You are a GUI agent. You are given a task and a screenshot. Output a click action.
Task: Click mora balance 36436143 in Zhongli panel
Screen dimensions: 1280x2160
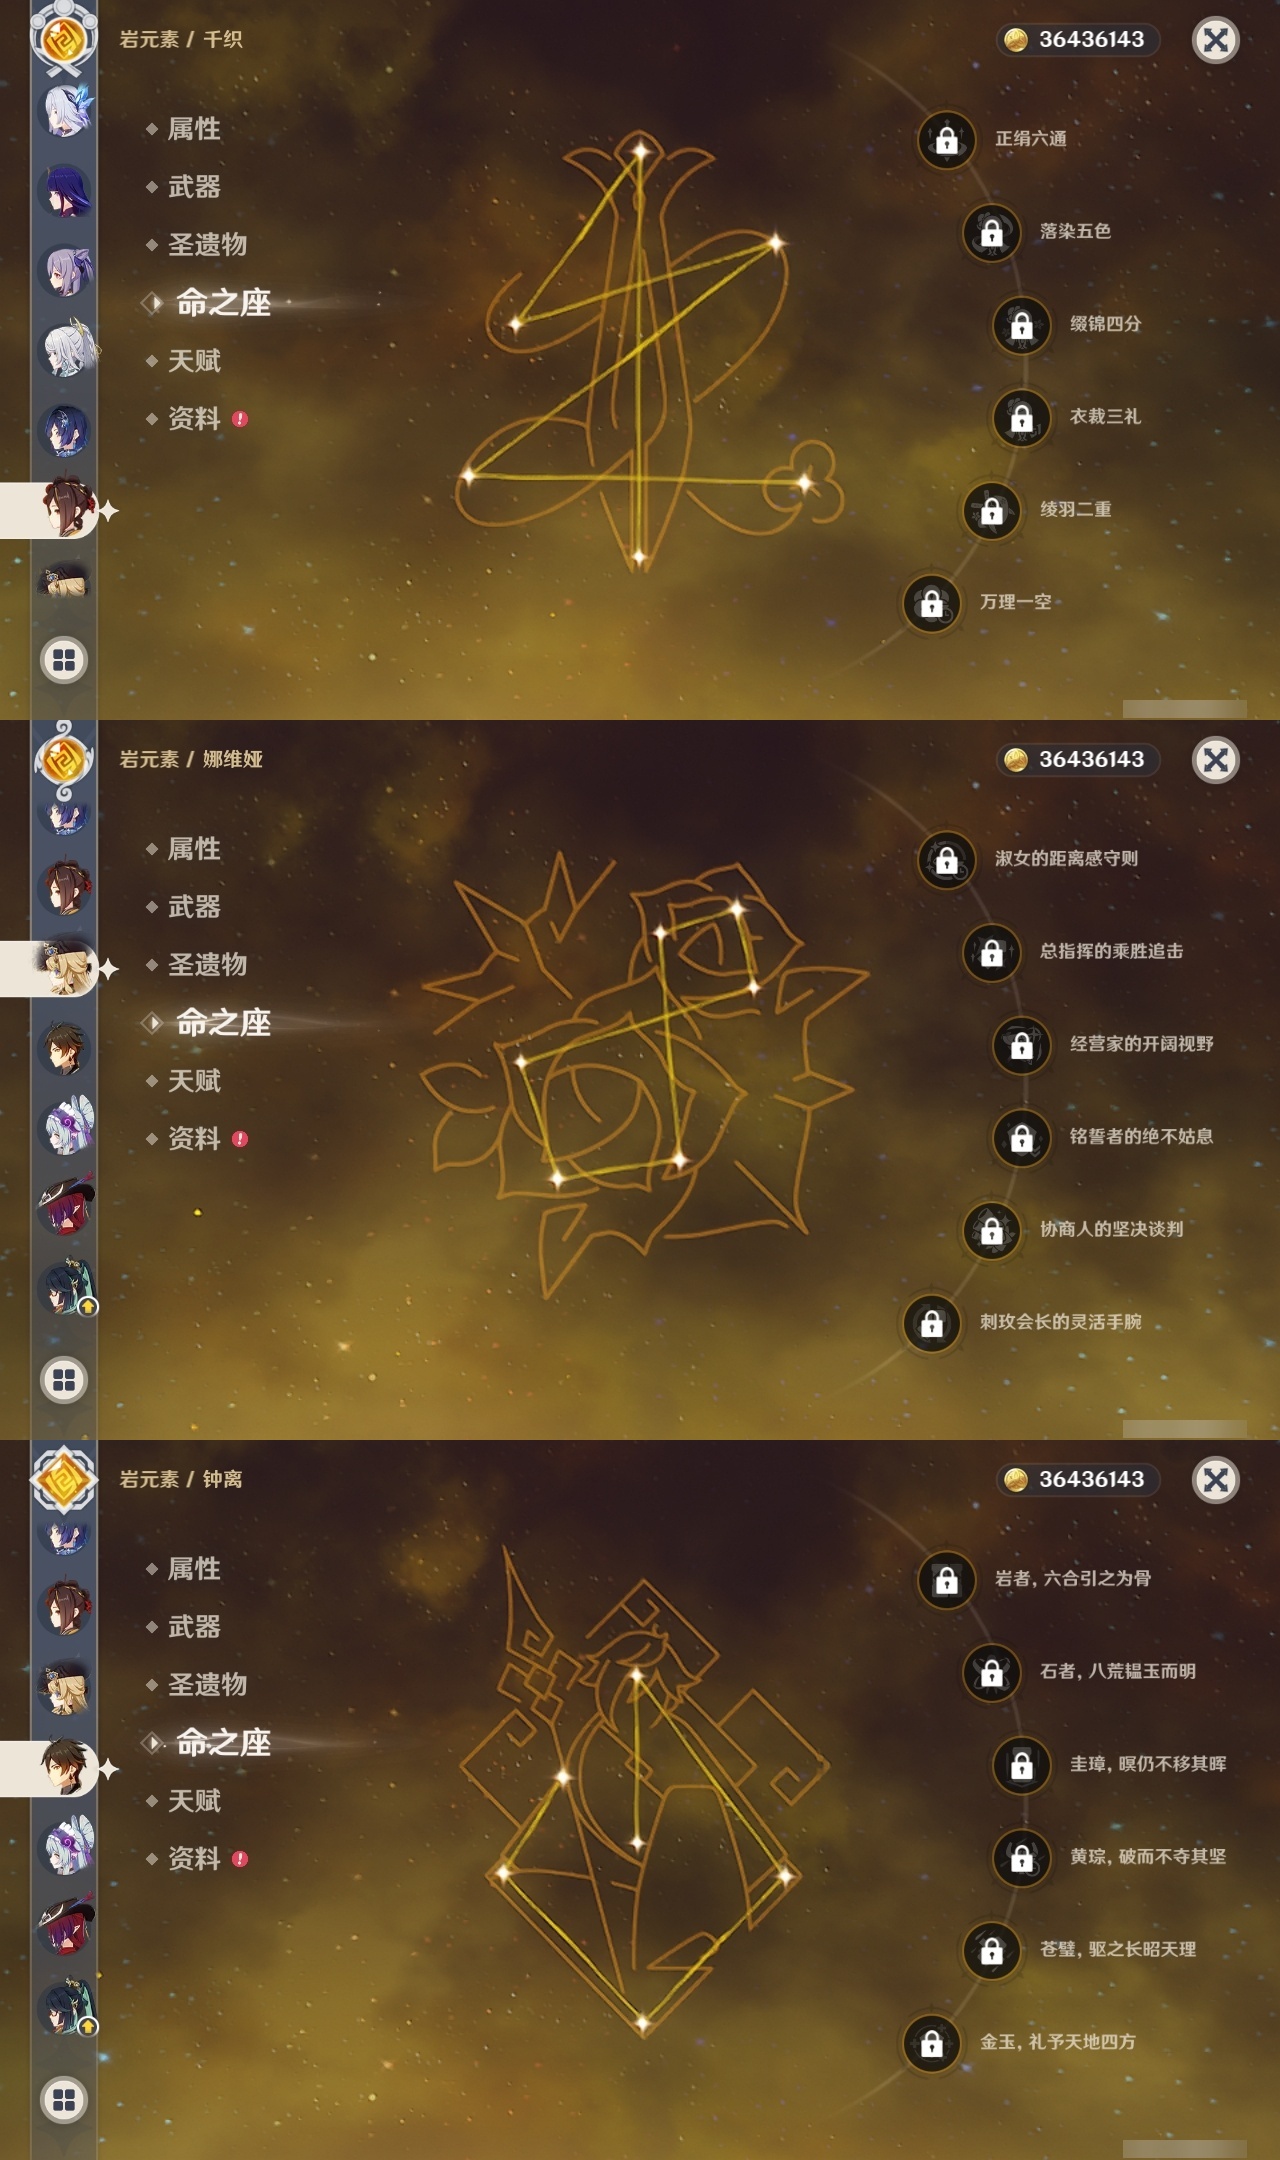(x=1077, y=1479)
